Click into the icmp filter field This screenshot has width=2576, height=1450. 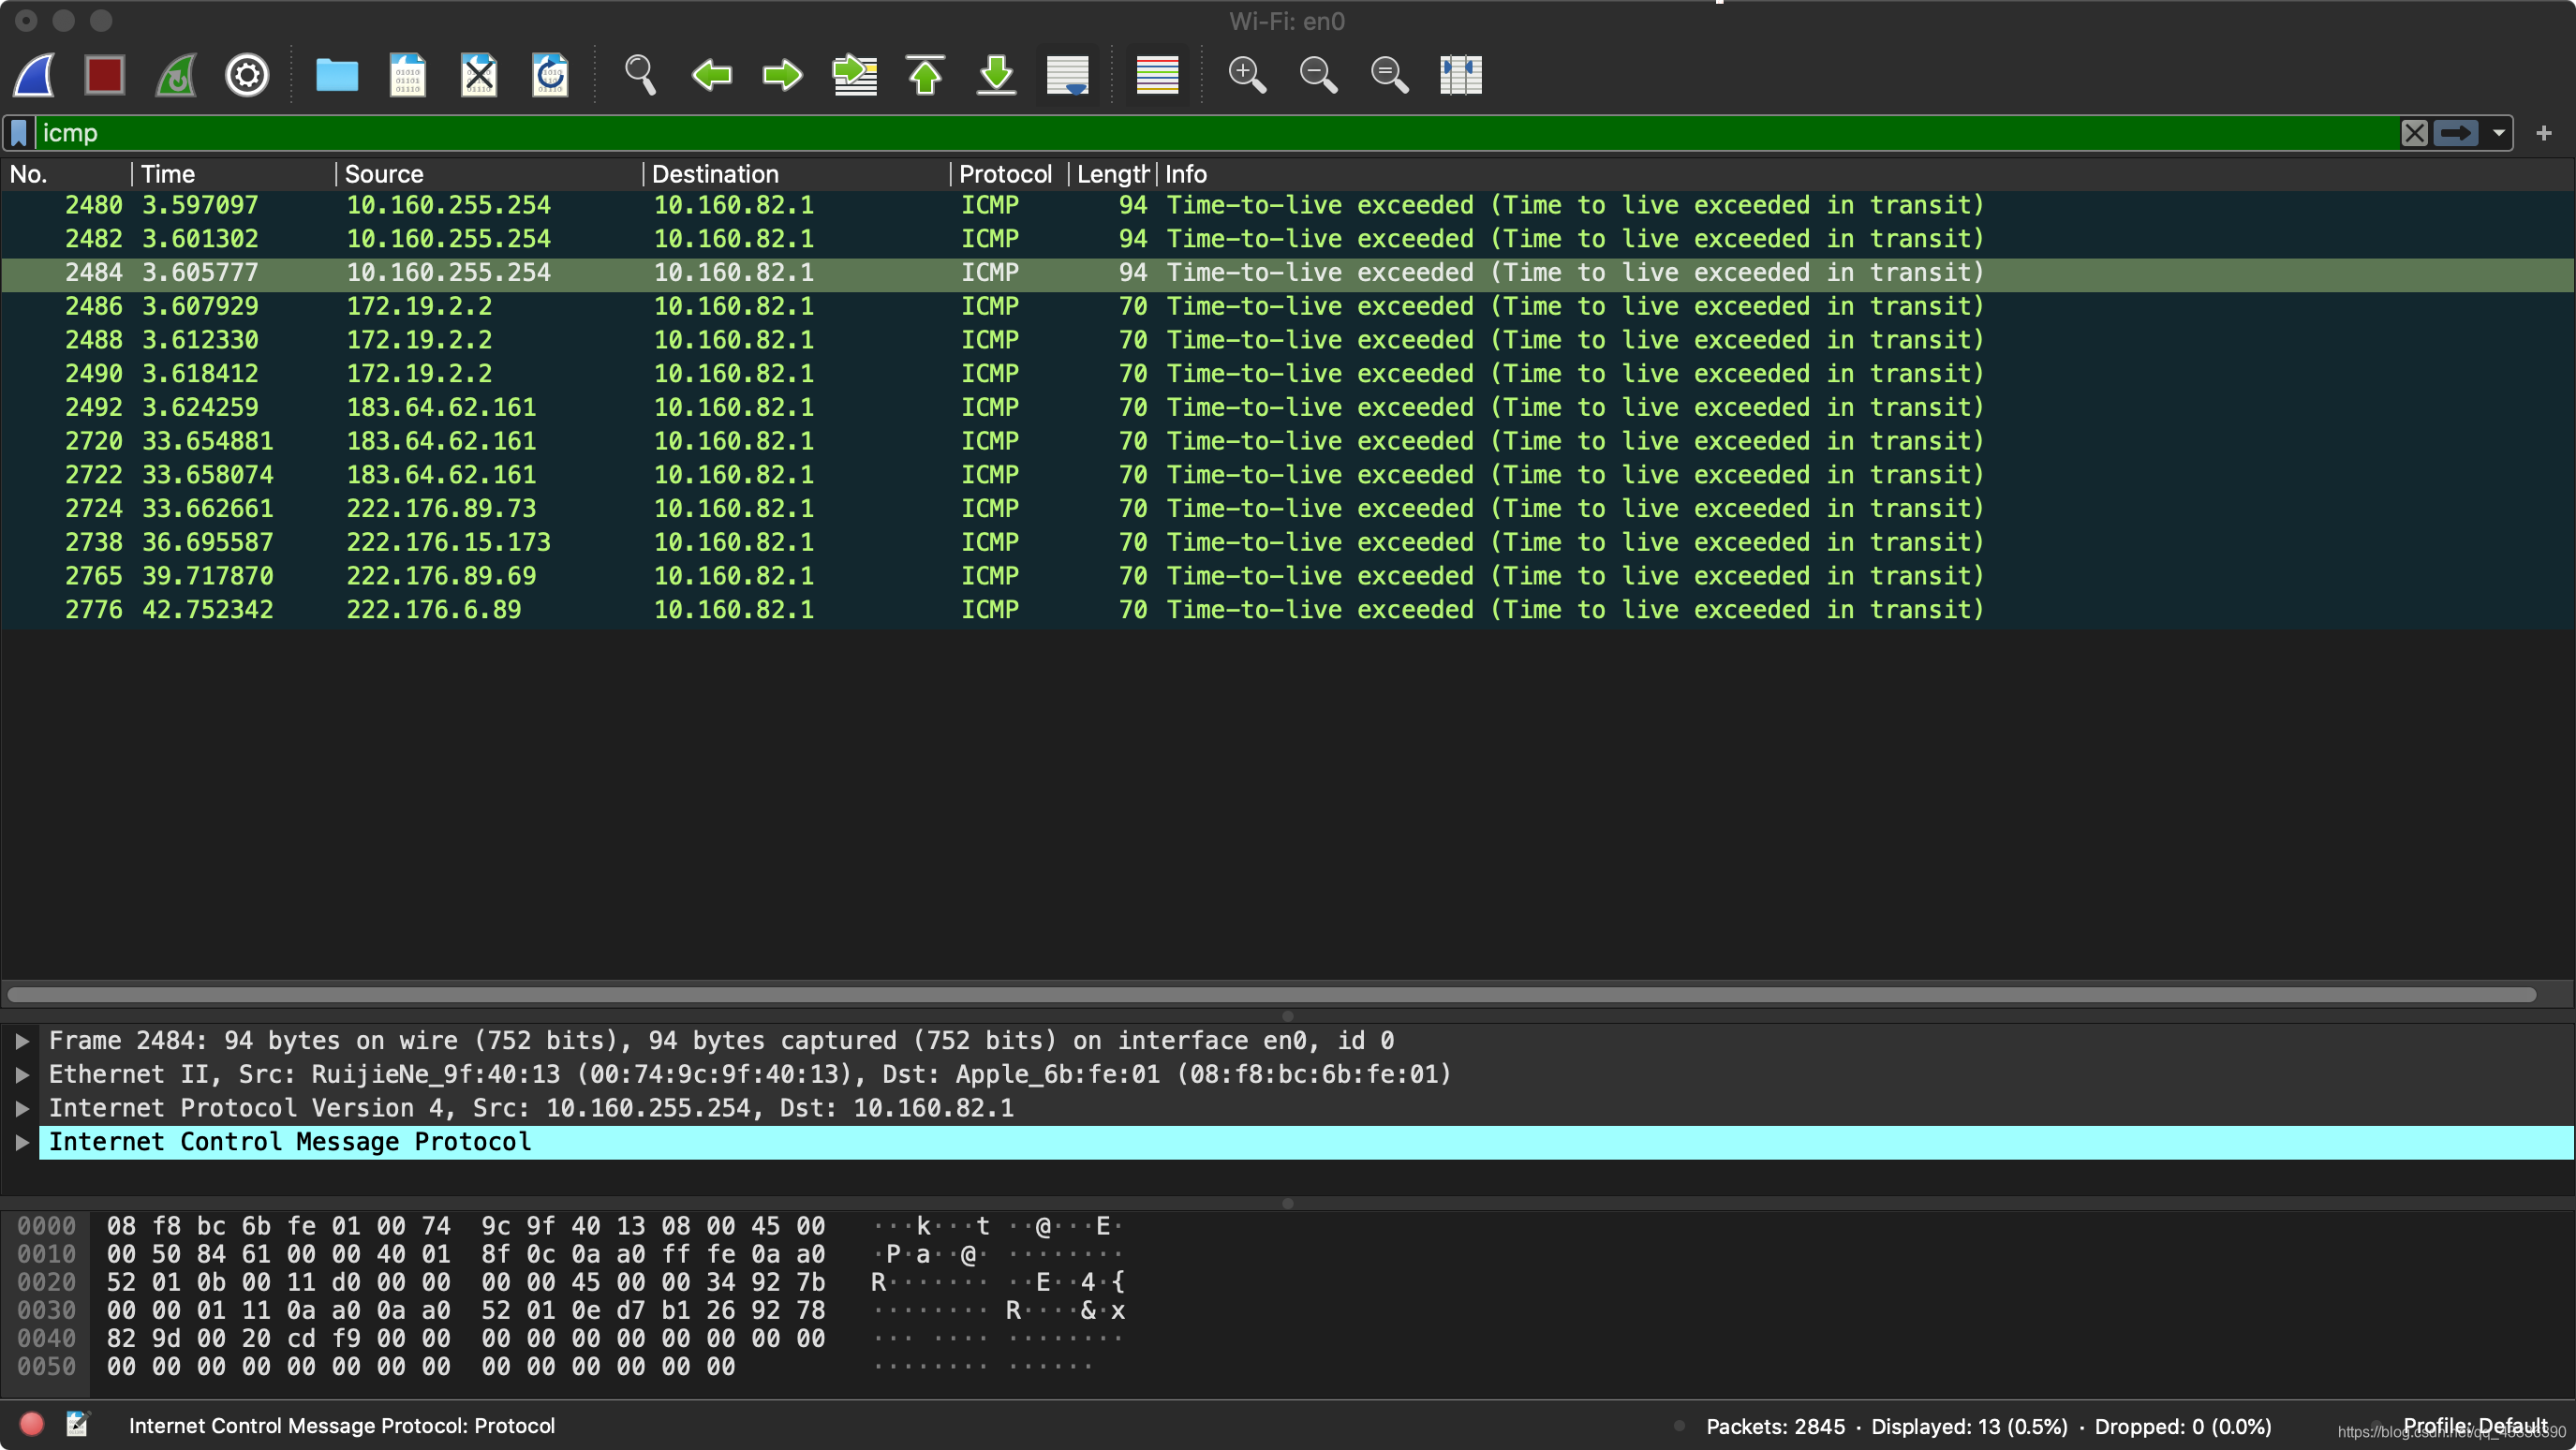pyautogui.click(x=1217, y=133)
